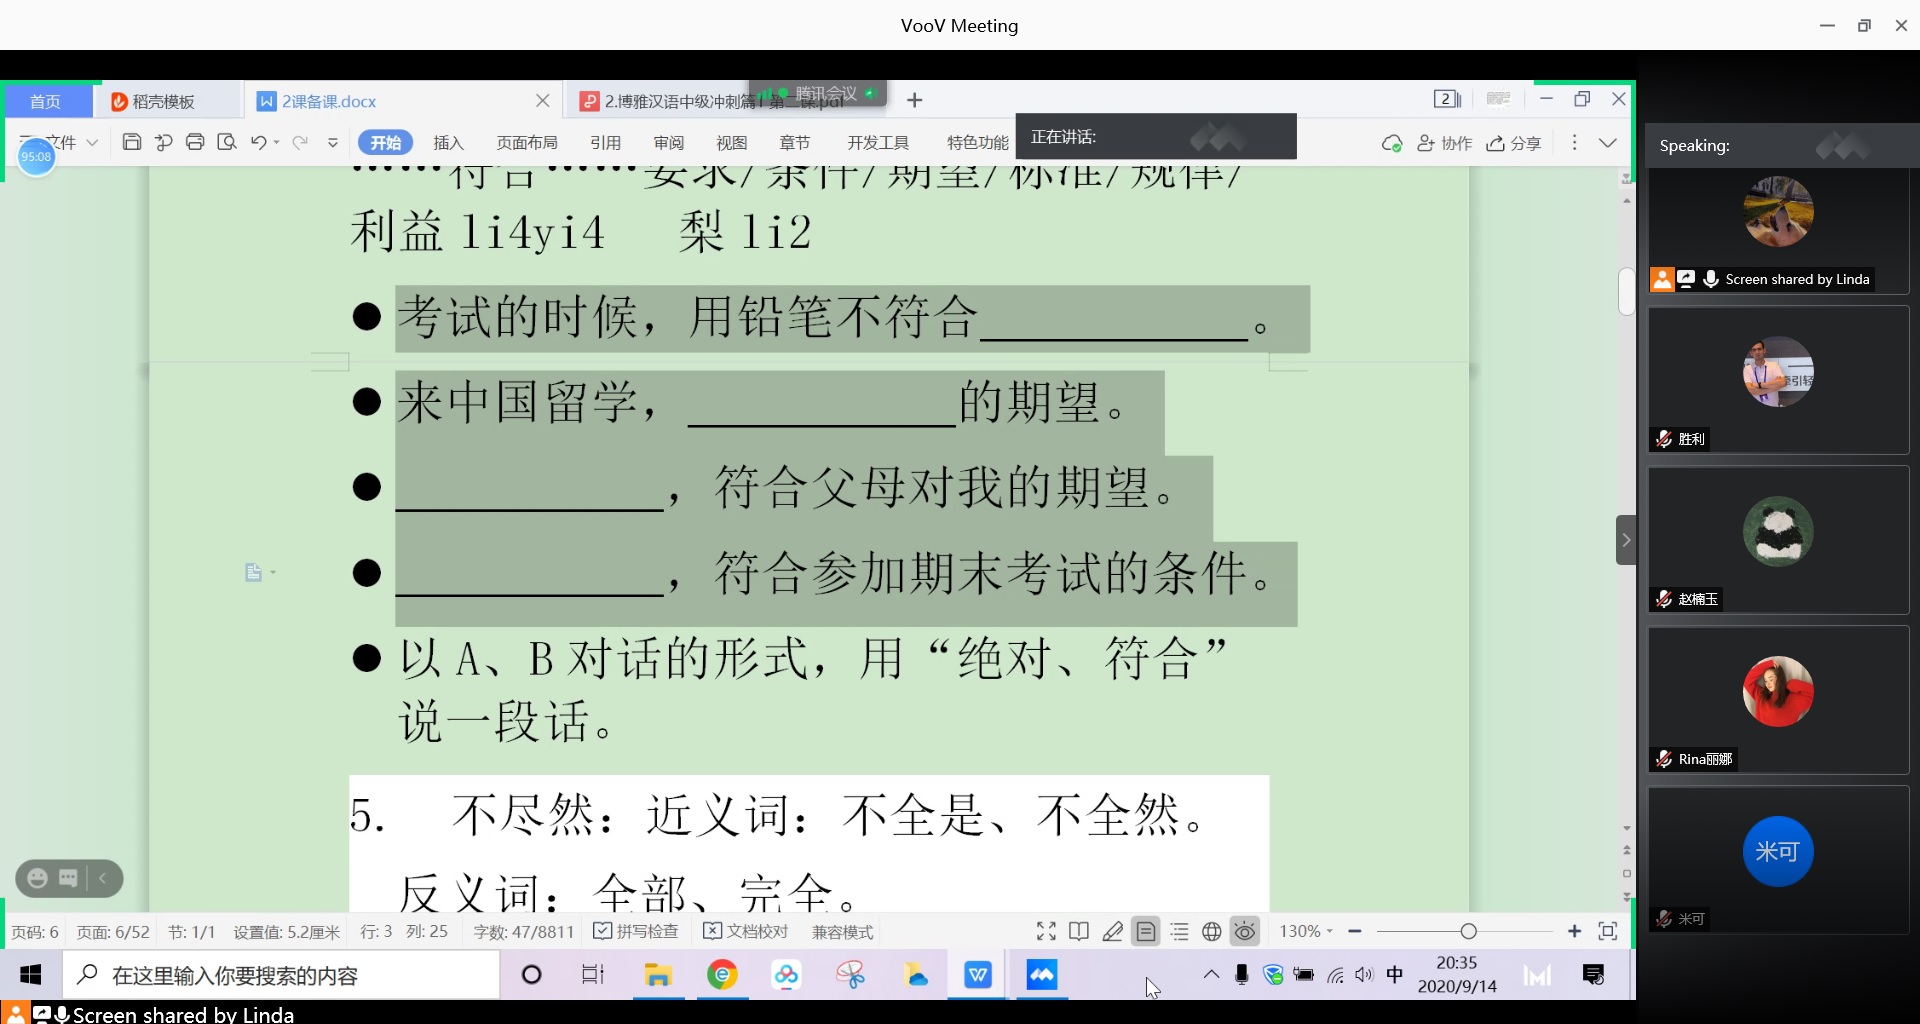Open the customize quick access toolbar dropdown
1920x1024 pixels.
333,142
